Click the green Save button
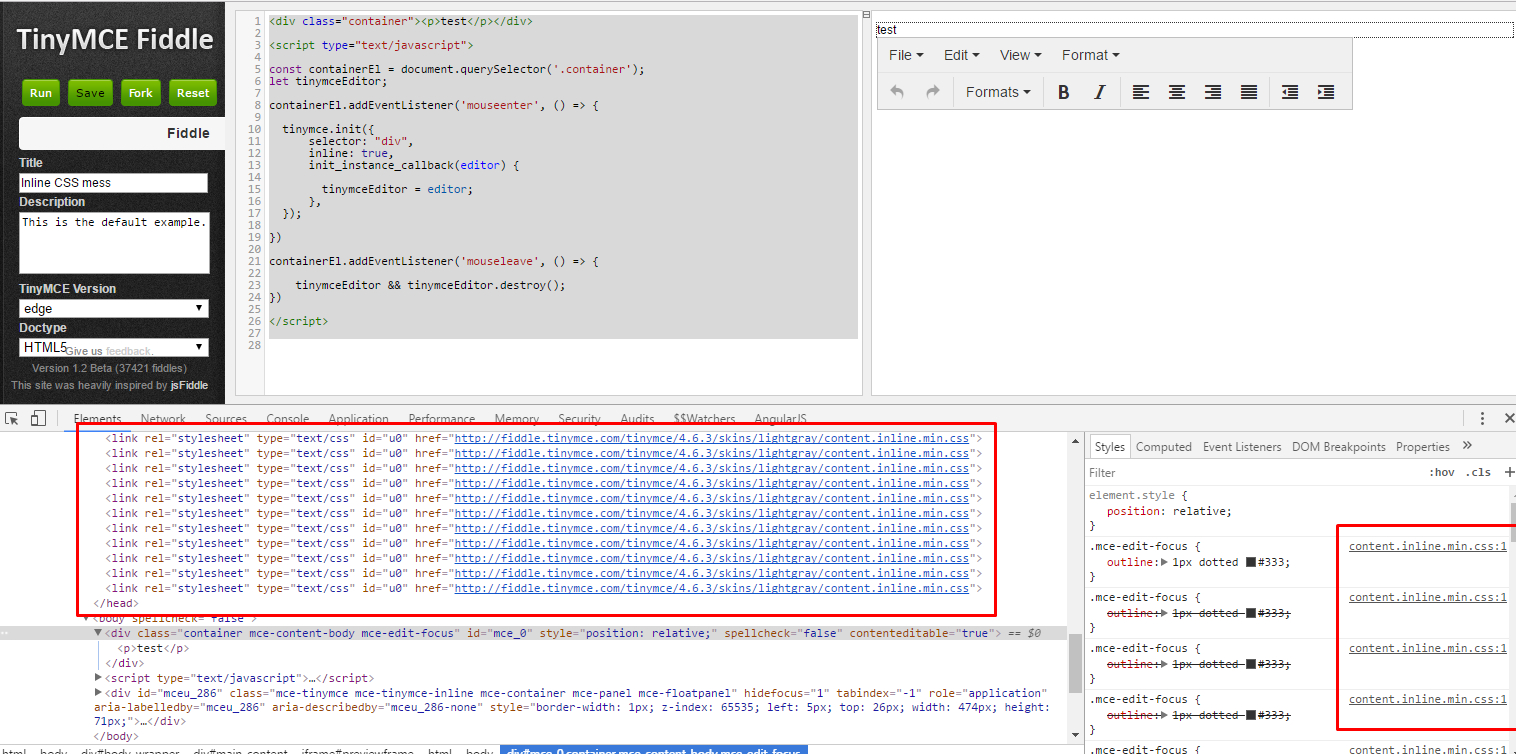This screenshot has height=754, width=1516. [x=90, y=93]
